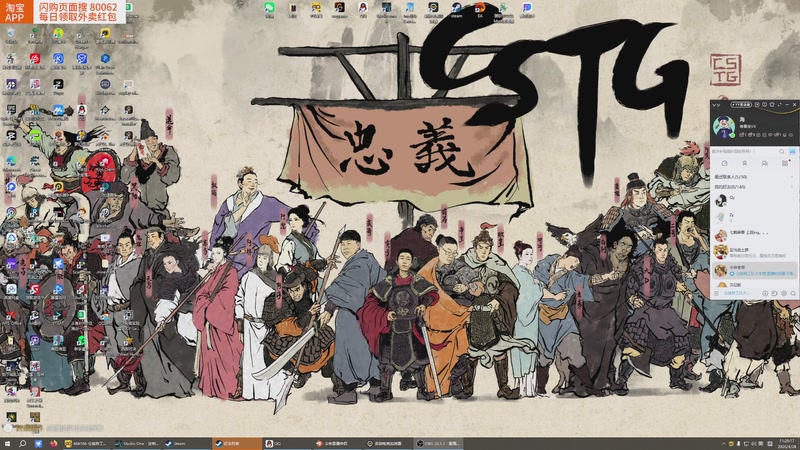Open the Windows Start menu
Image resolution: width=800 pixels, height=450 pixels.
tap(7, 444)
